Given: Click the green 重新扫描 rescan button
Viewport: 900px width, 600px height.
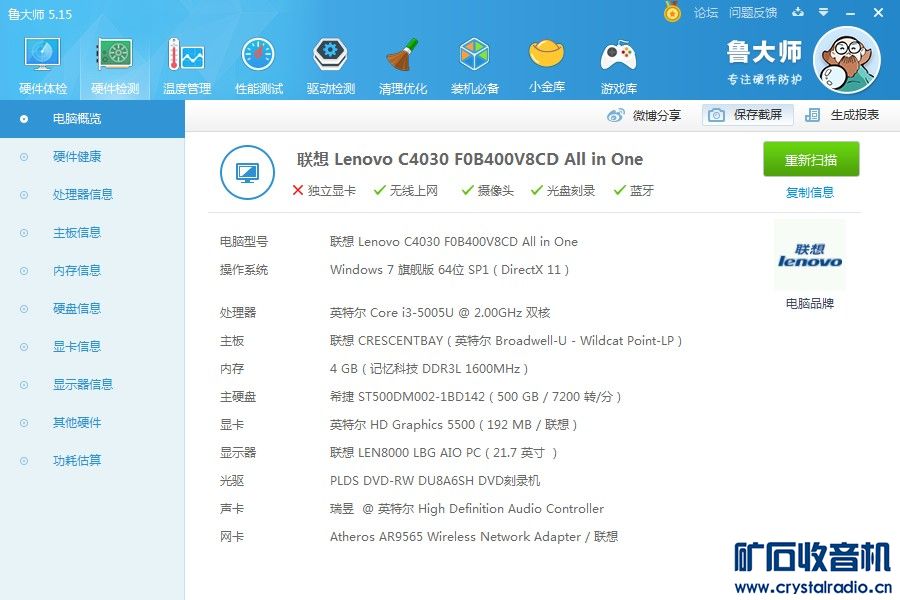Looking at the screenshot, I should click(x=811, y=159).
